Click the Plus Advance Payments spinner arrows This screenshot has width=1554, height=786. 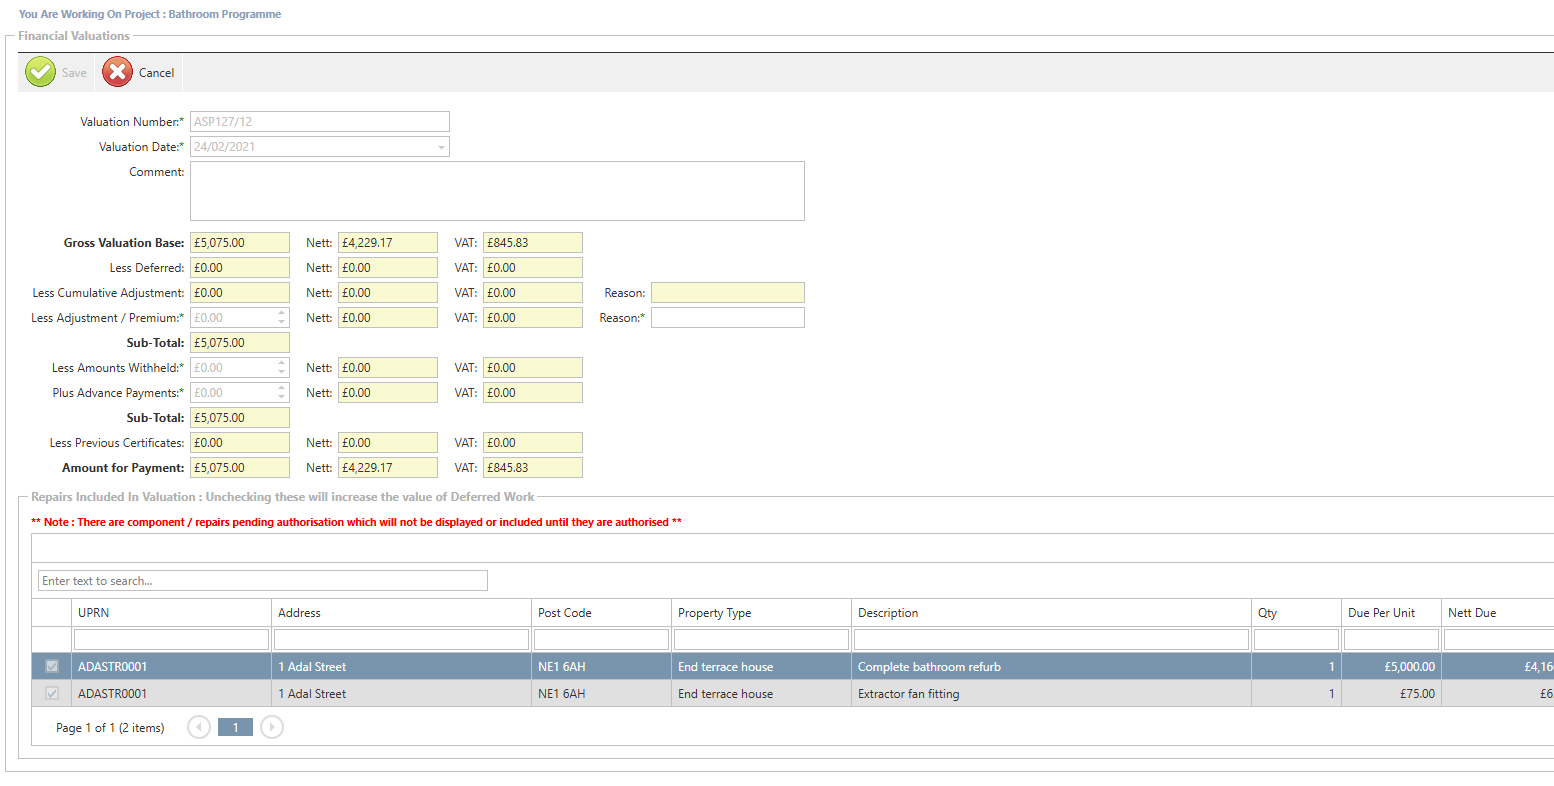coord(282,392)
